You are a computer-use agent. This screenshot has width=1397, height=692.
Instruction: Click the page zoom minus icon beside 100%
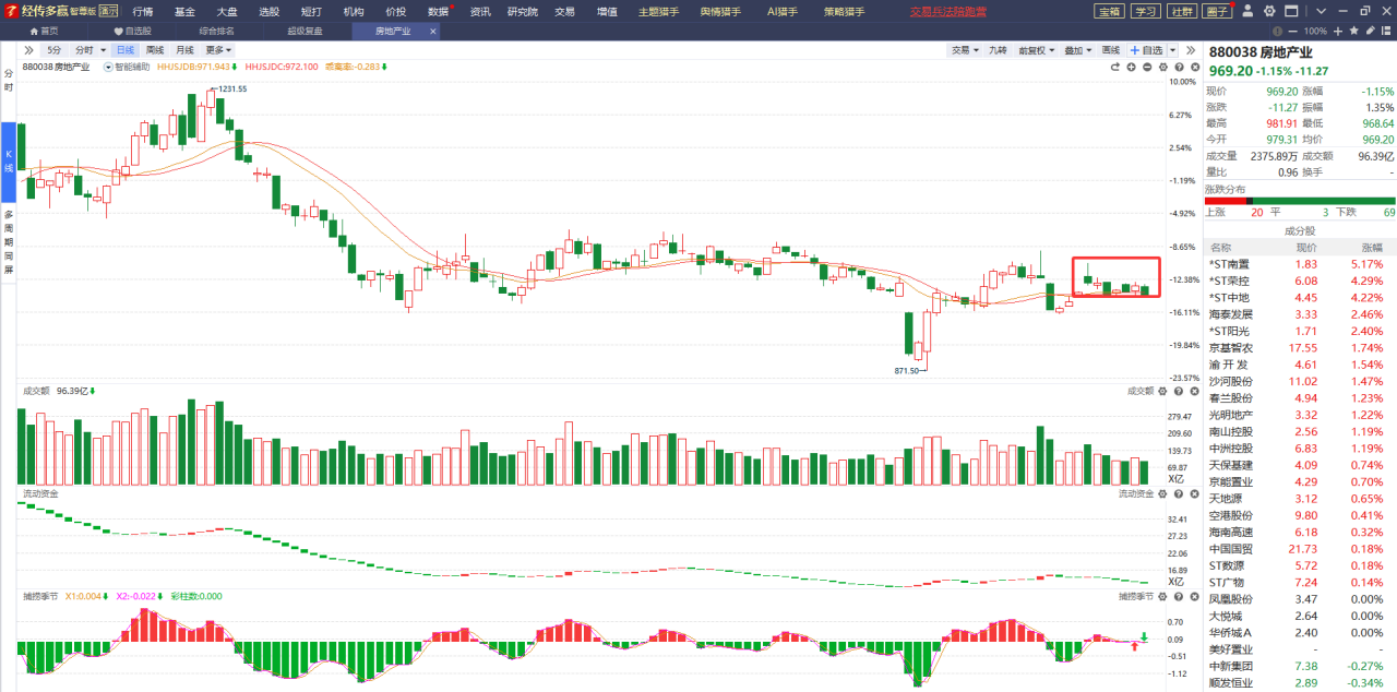click(x=1294, y=31)
